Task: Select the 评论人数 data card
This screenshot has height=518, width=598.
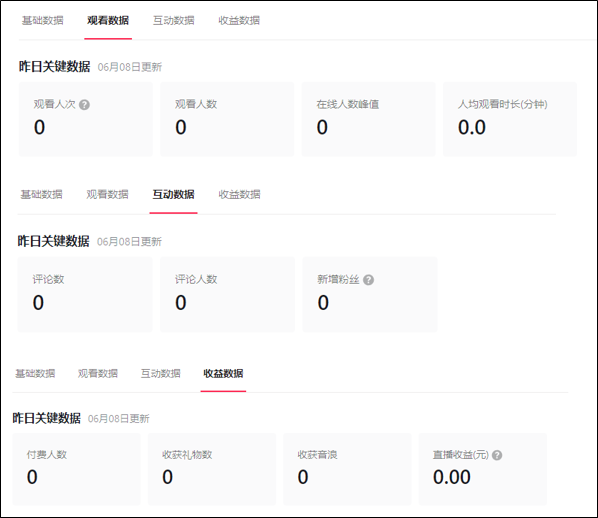Action: [227, 294]
